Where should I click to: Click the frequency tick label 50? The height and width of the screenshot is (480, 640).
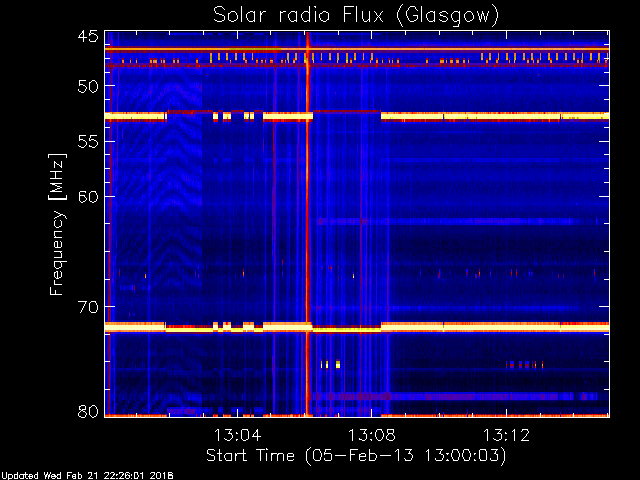click(88, 86)
